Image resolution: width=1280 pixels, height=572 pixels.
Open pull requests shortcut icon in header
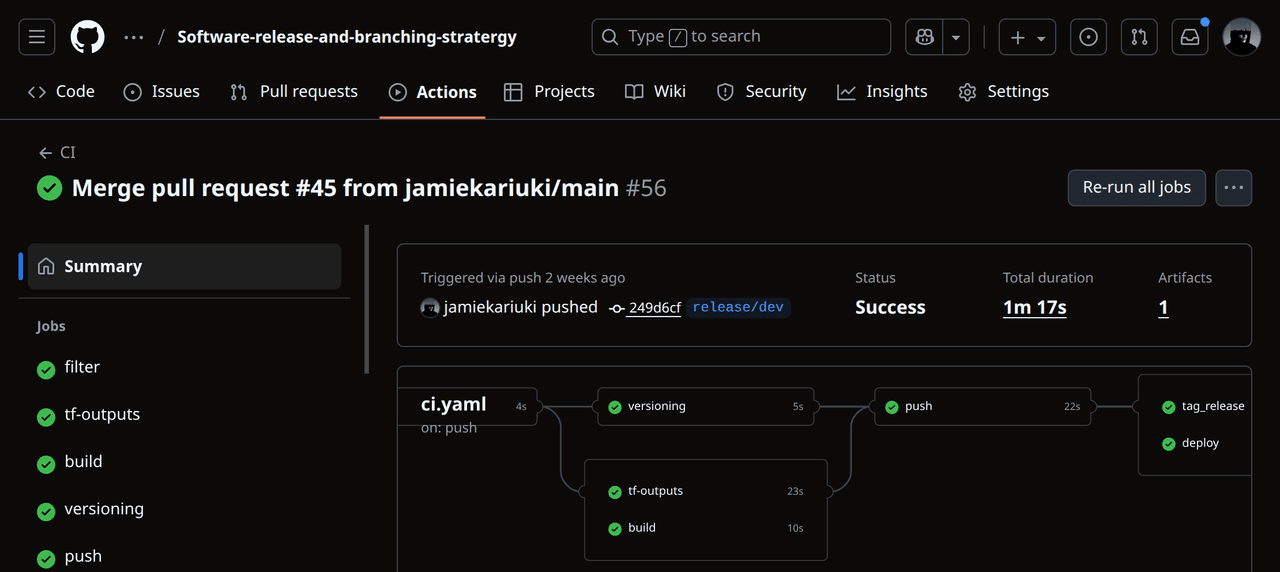tap(1139, 37)
